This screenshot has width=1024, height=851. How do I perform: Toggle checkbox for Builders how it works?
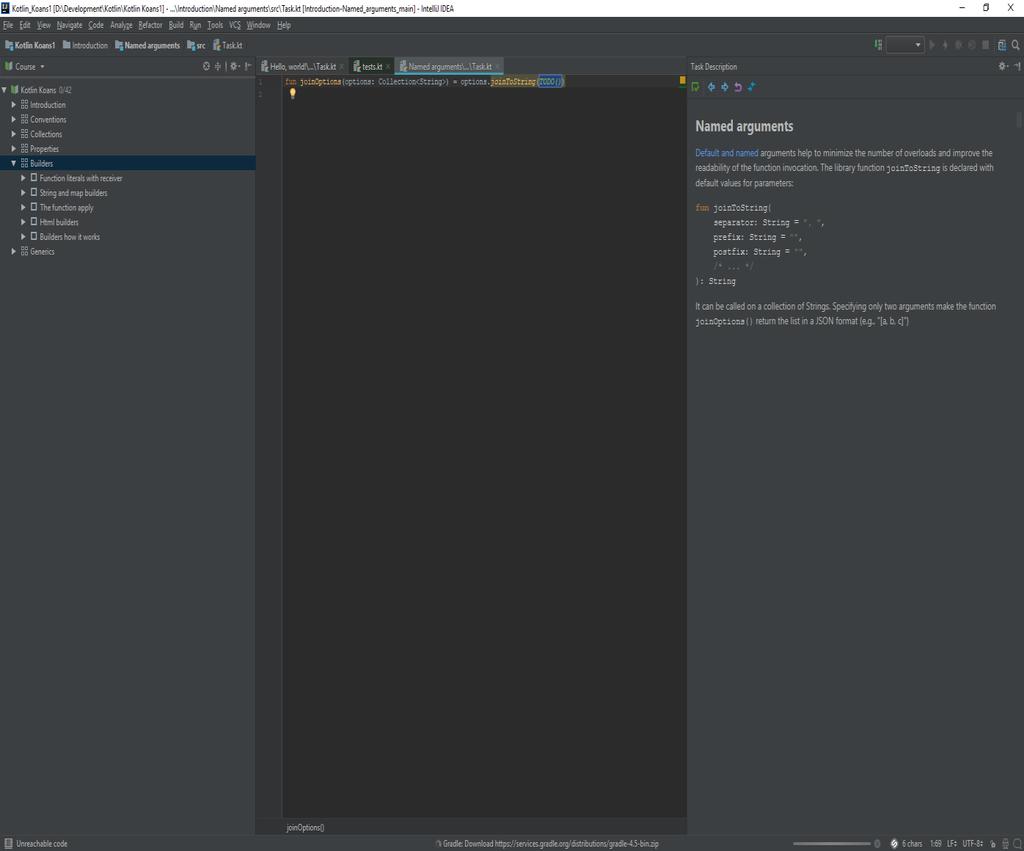coord(34,236)
